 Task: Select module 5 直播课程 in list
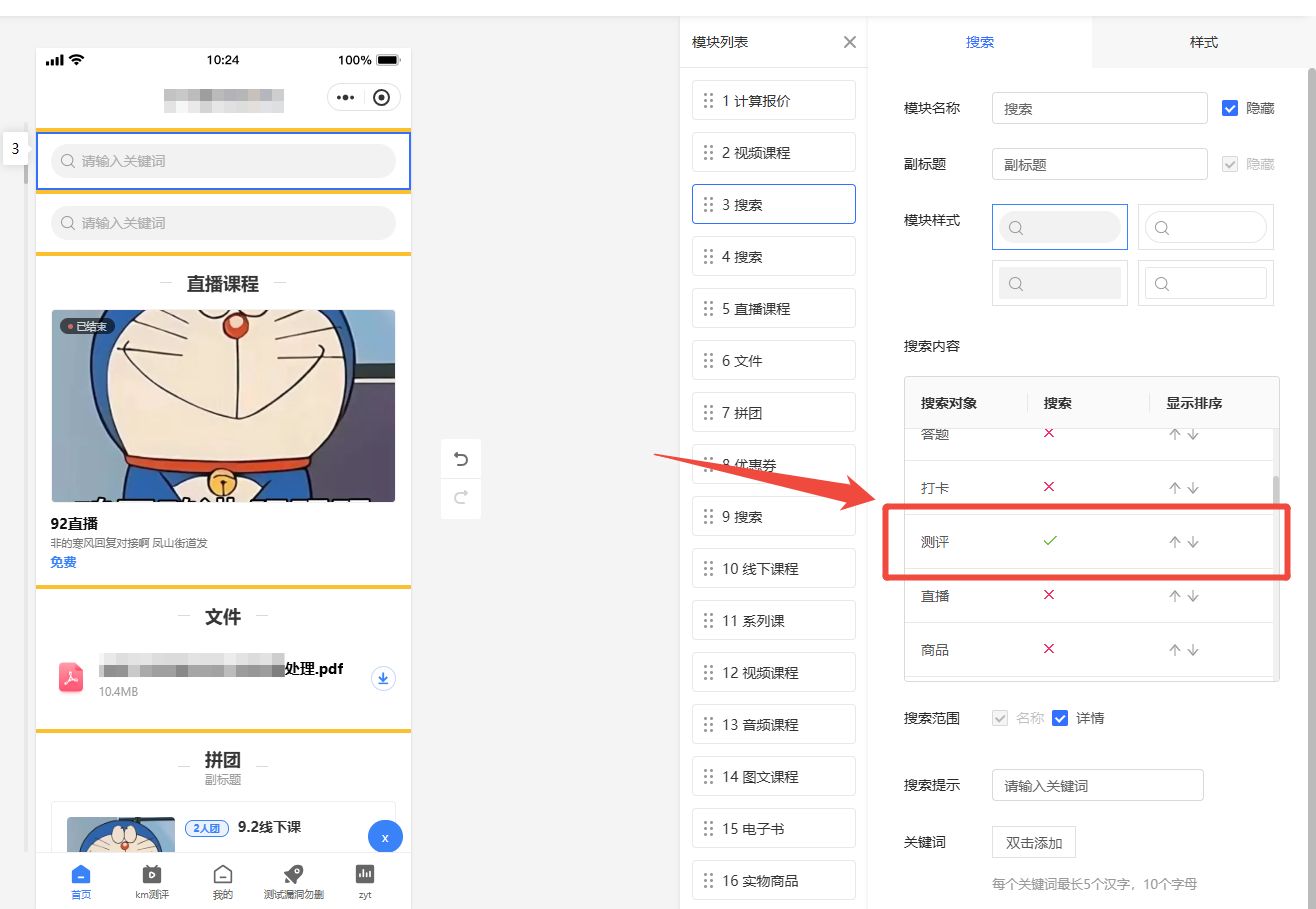[774, 308]
